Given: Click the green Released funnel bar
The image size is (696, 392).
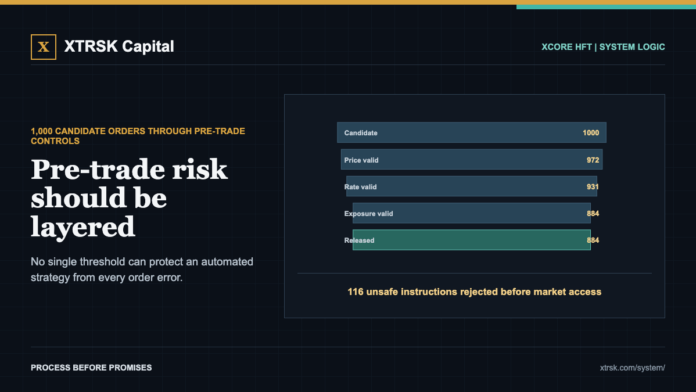Looking at the screenshot, I should click(x=471, y=240).
